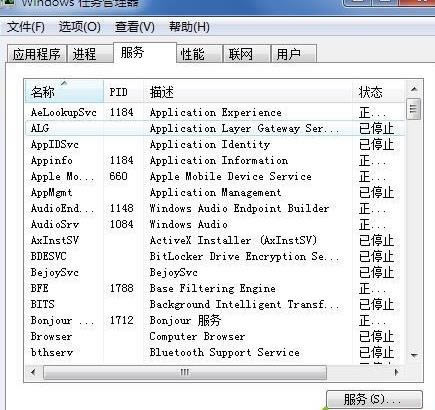435x410 pixels.
Task: Select the AppMgmt service row
Action: tap(215, 192)
